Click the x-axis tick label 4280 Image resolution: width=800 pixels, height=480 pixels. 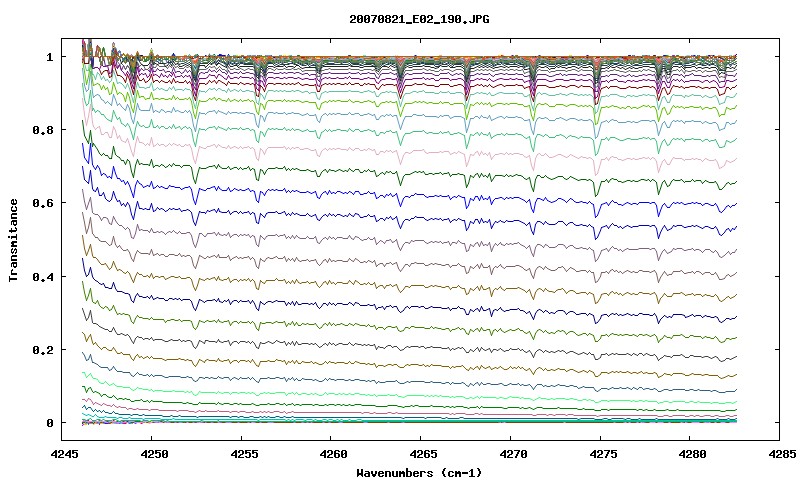pos(690,454)
